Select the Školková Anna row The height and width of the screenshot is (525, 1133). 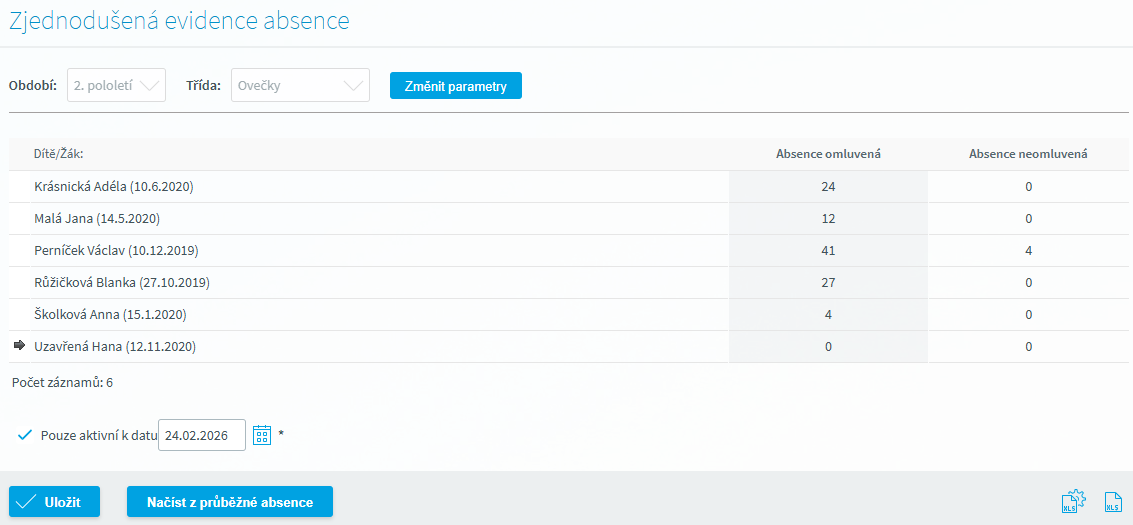[110, 314]
